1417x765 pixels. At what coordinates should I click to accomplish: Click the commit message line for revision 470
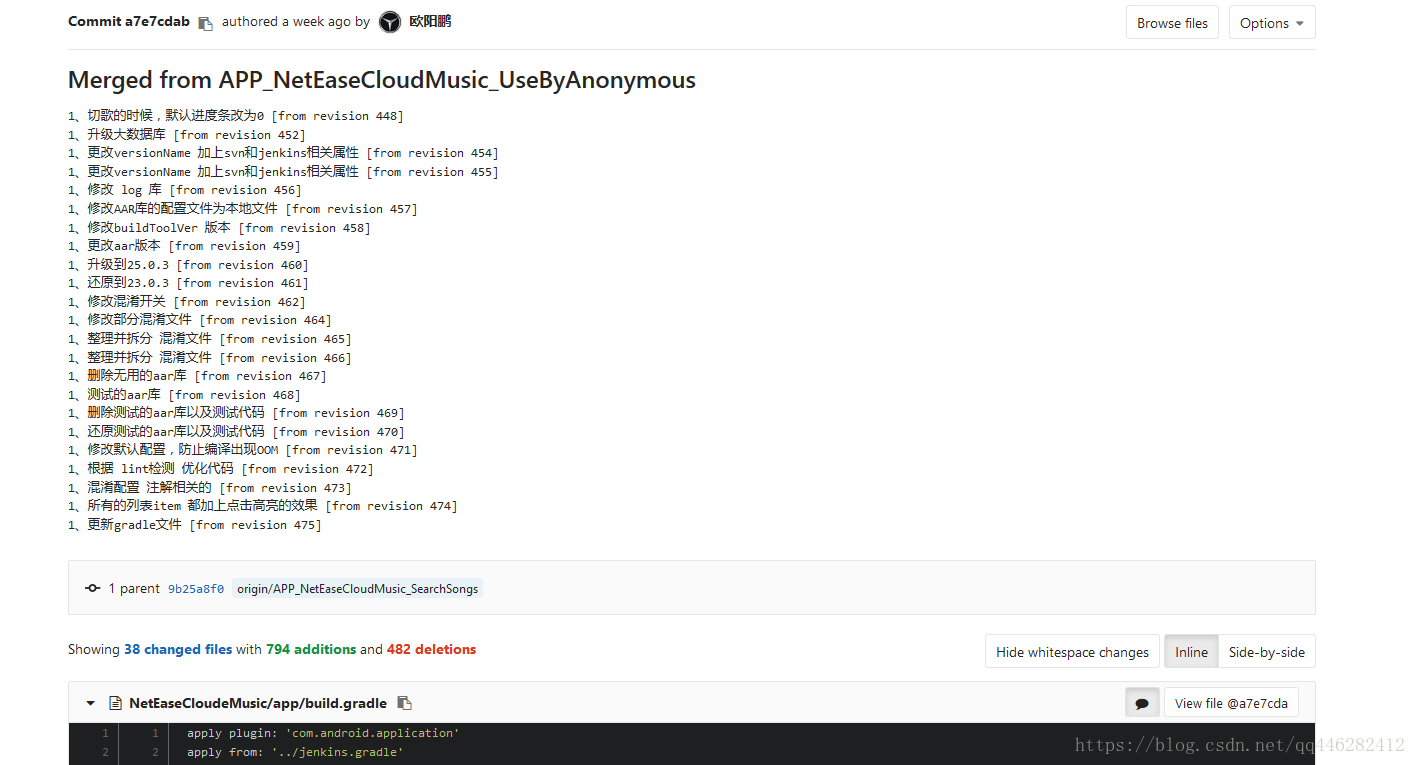(x=236, y=432)
